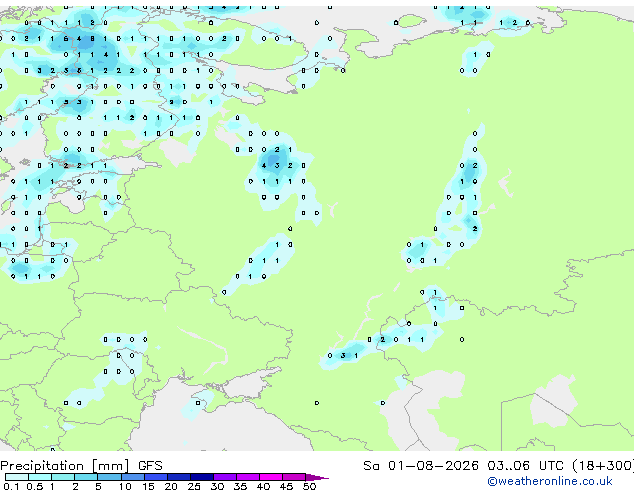Click the 35–40 mm legend color swatch
The width and height of the screenshot is (634, 490).
click(248, 477)
